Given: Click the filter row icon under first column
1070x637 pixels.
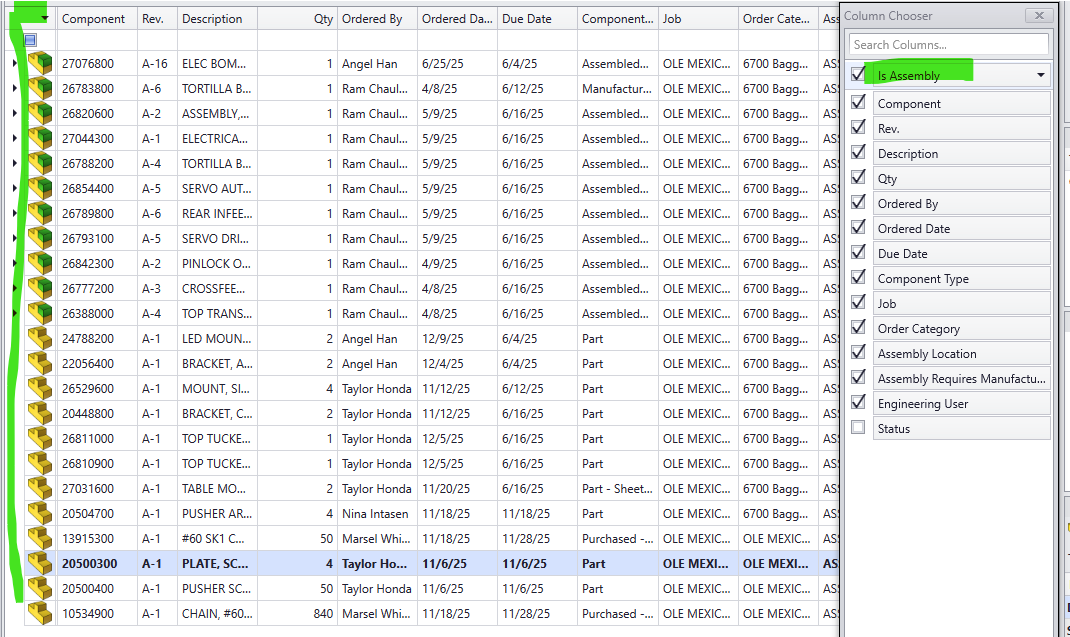Looking at the screenshot, I should [x=30, y=40].
